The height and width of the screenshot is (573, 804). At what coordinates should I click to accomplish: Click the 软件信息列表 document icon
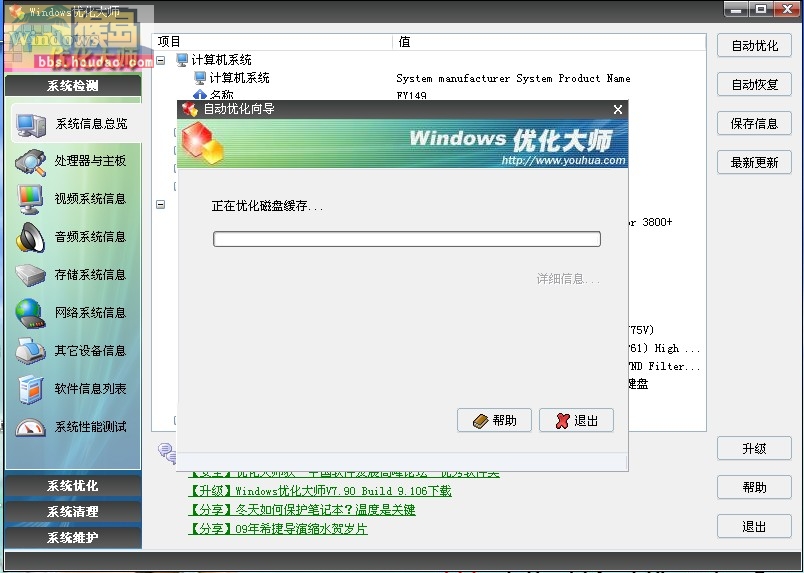31,389
